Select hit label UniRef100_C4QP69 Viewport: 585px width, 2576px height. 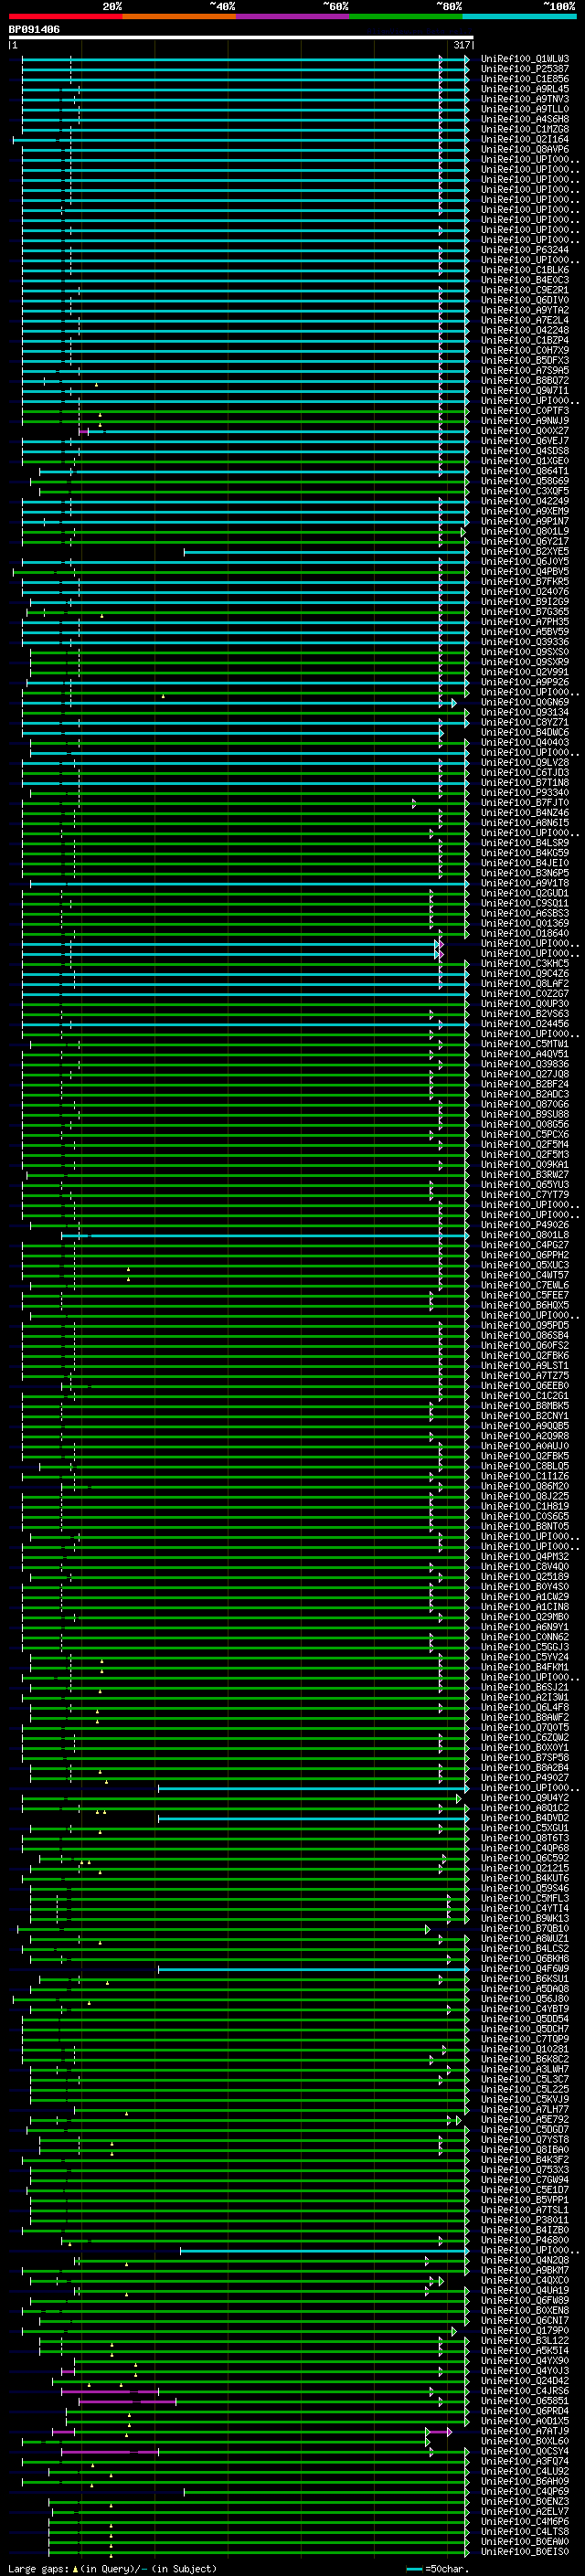coord(525,2491)
